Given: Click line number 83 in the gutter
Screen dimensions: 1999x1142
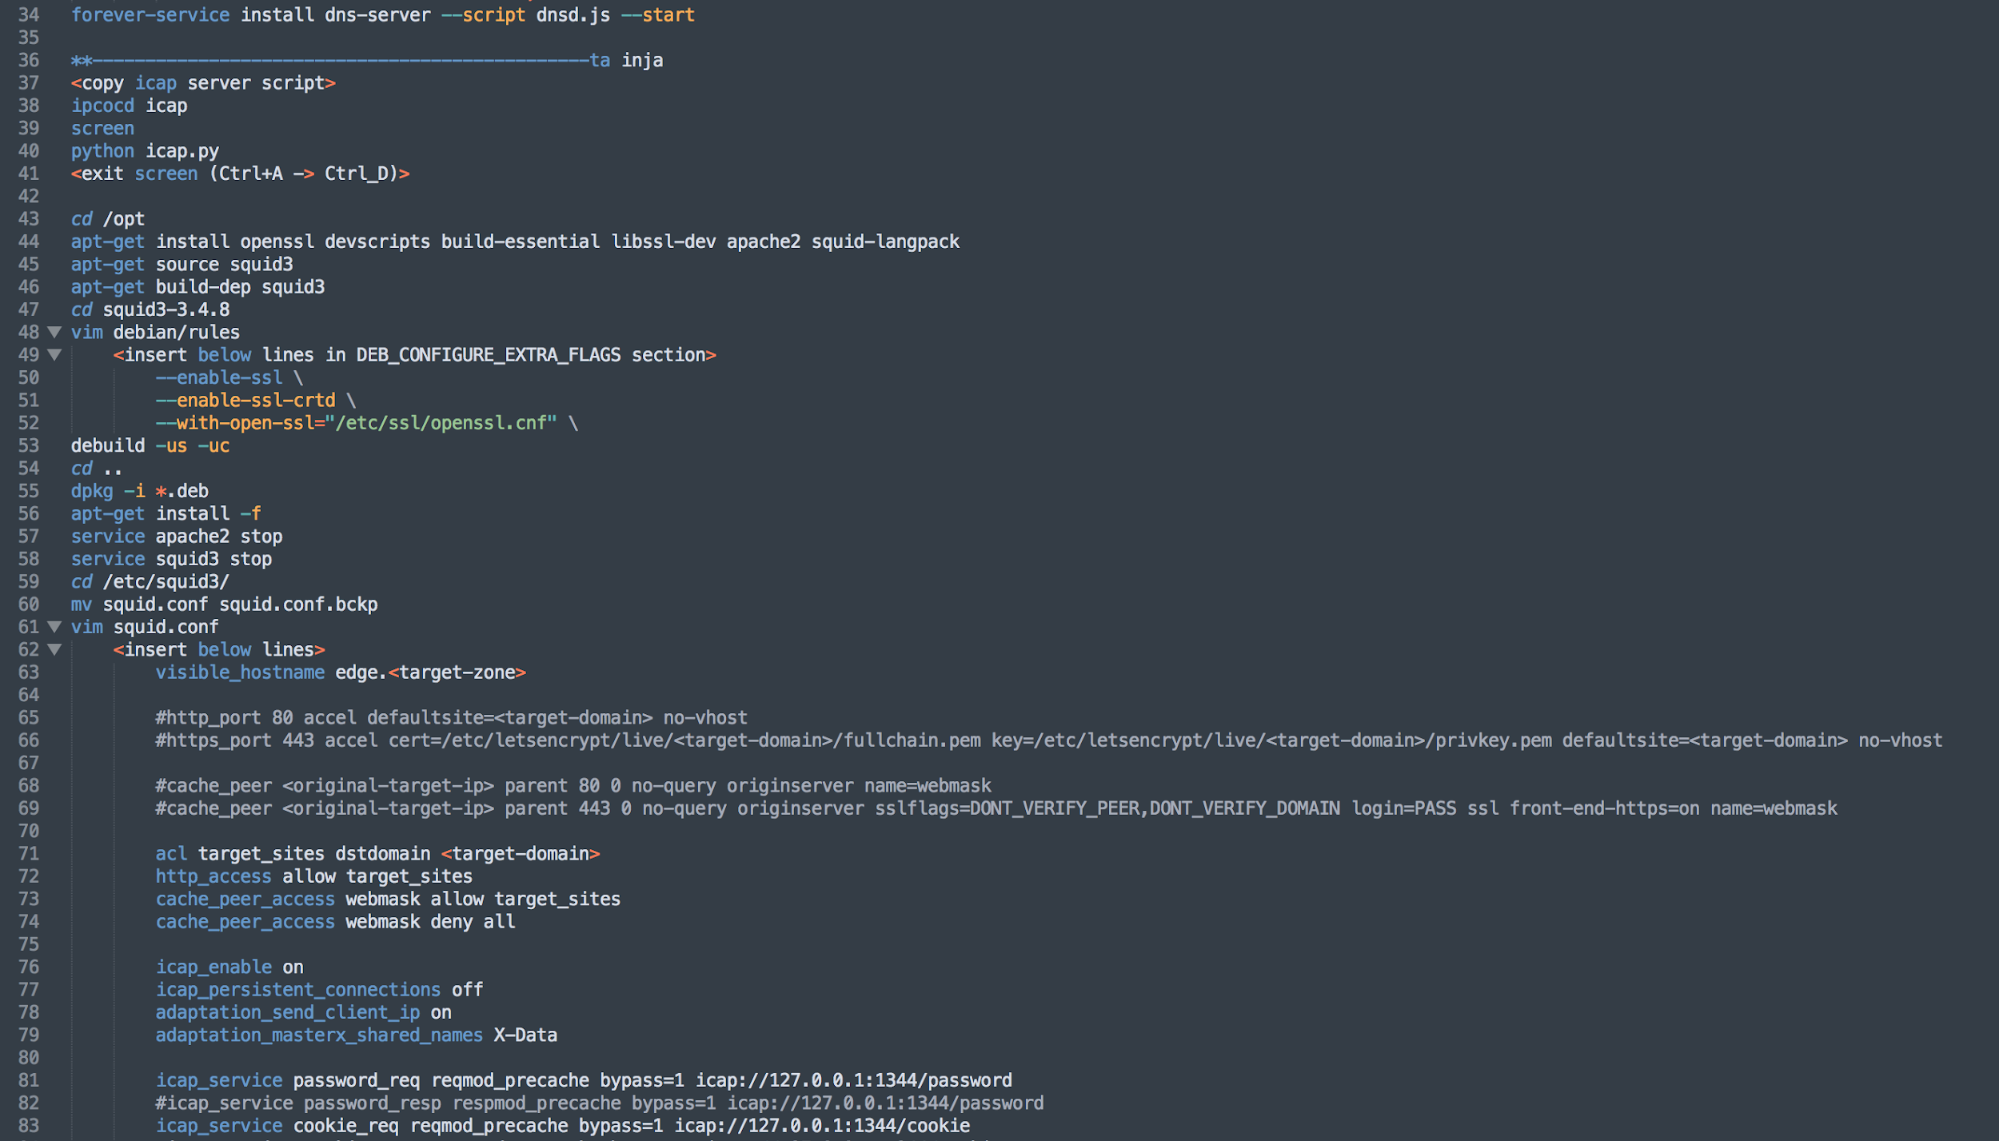Looking at the screenshot, I should click(28, 1126).
